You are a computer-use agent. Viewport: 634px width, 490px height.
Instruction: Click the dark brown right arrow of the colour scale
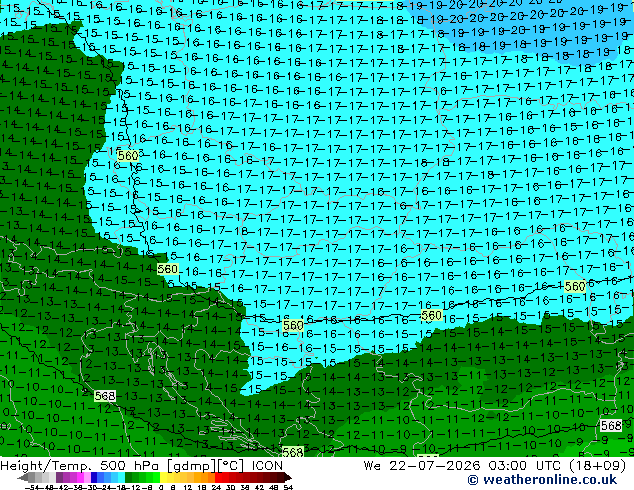click(x=287, y=478)
